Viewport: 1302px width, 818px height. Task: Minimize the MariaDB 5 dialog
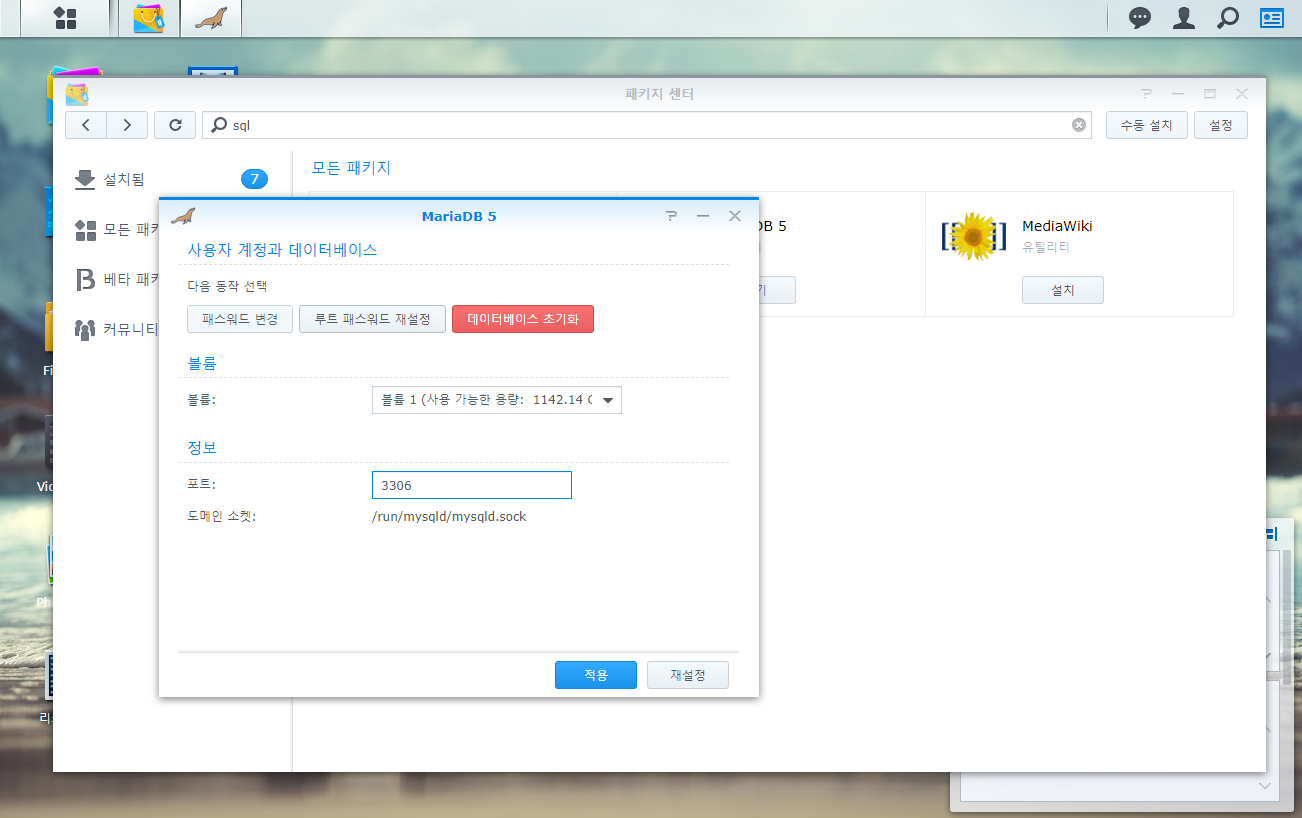point(703,216)
